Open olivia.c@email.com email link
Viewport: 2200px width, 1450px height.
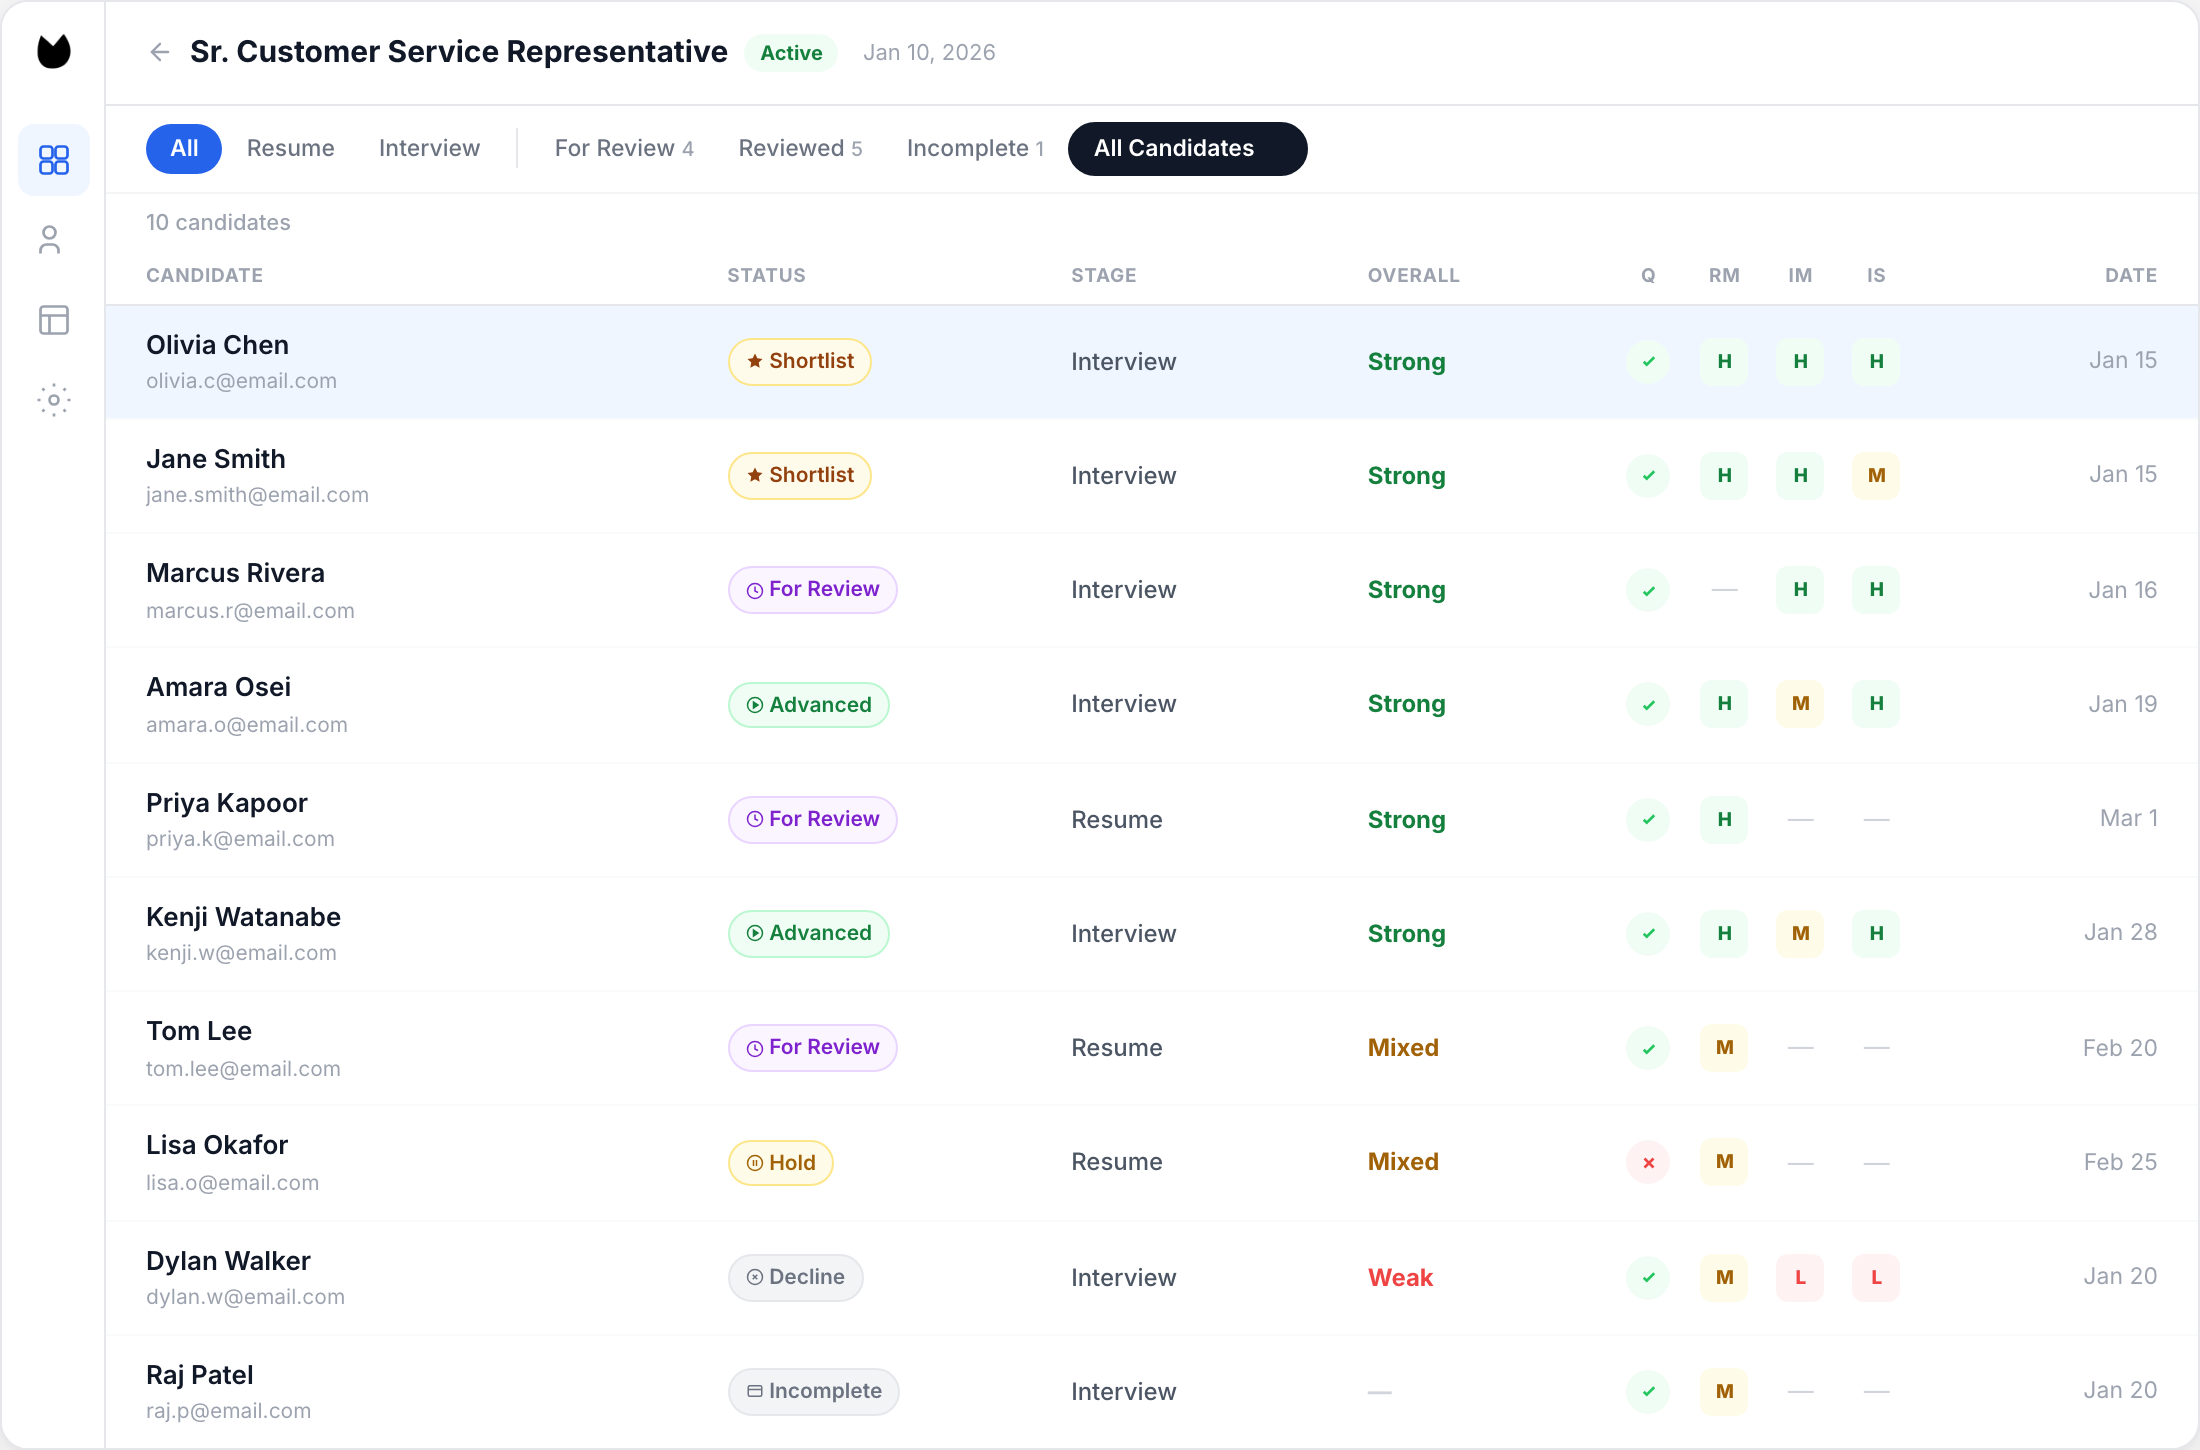coord(242,380)
